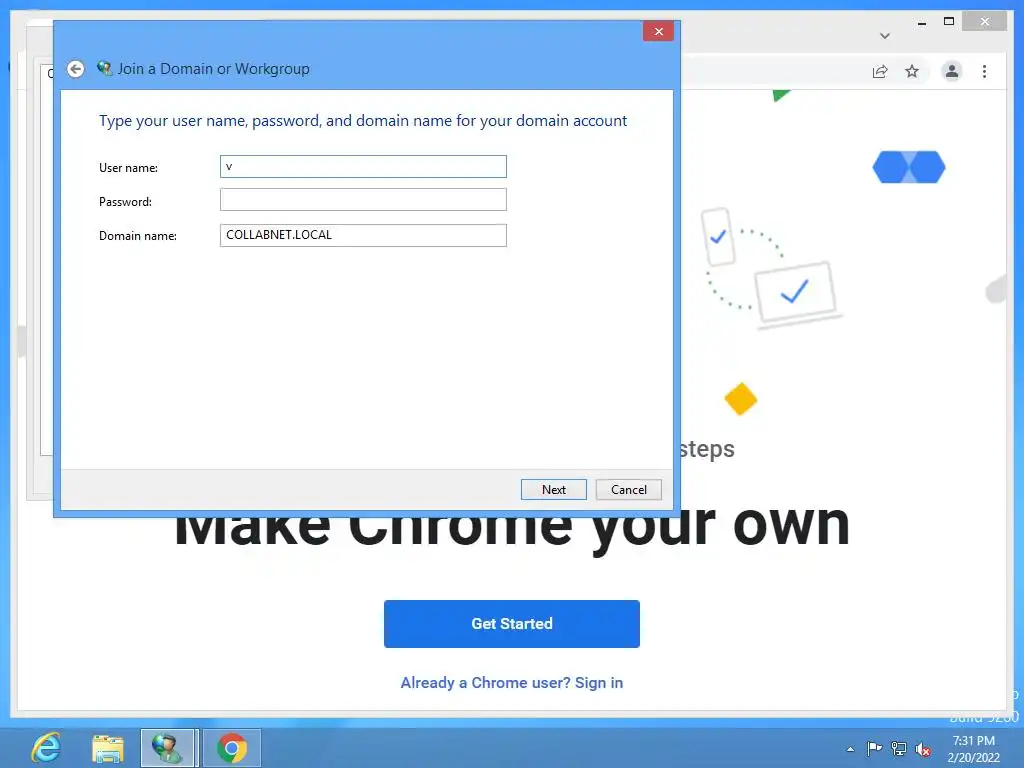This screenshot has width=1024, height=768.
Task: Start Chrome setup via Get Started
Action: pos(512,624)
